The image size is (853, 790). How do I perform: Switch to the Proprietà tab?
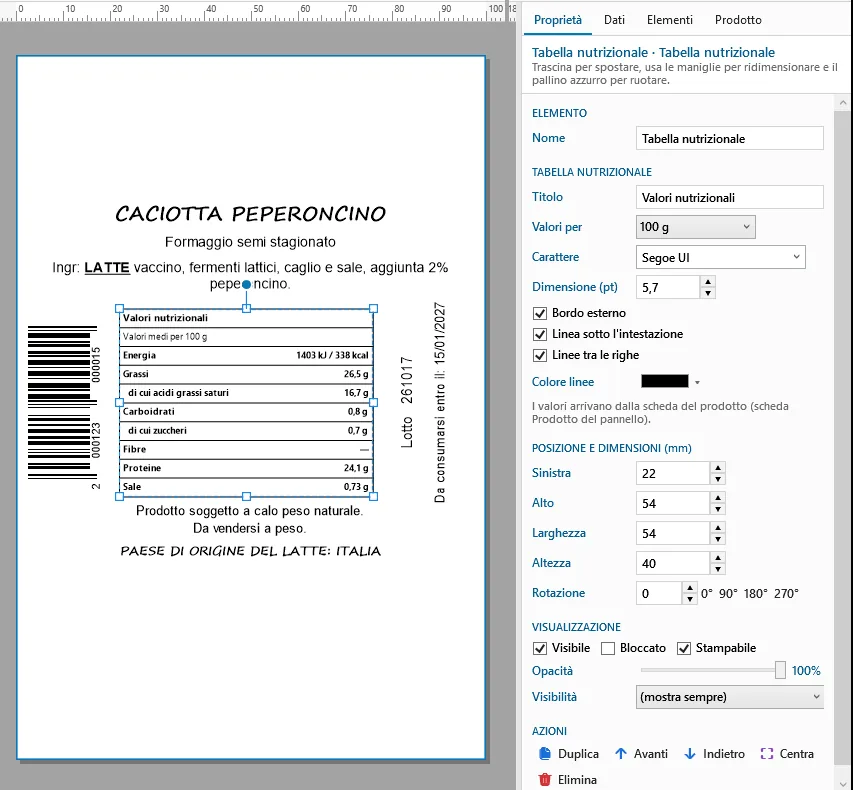(558, 20)
